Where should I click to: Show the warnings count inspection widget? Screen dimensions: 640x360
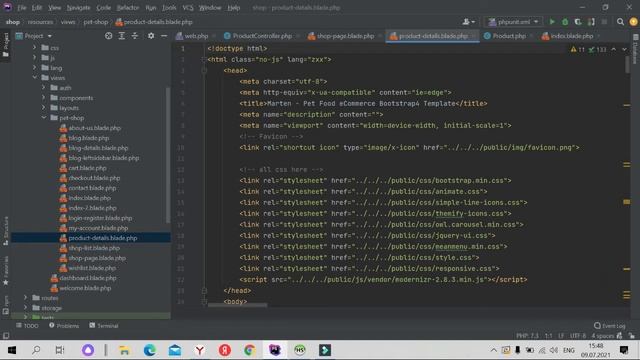tap(578, 49)
